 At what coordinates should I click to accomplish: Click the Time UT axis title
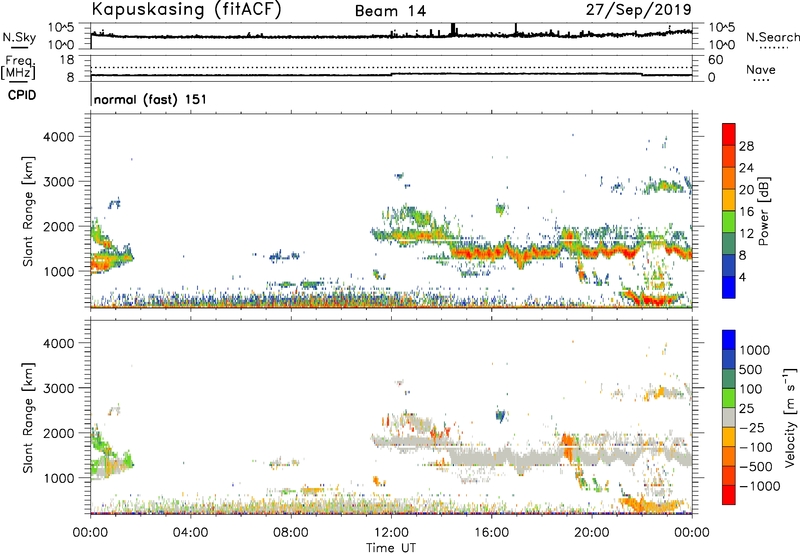tap(391, 548)
